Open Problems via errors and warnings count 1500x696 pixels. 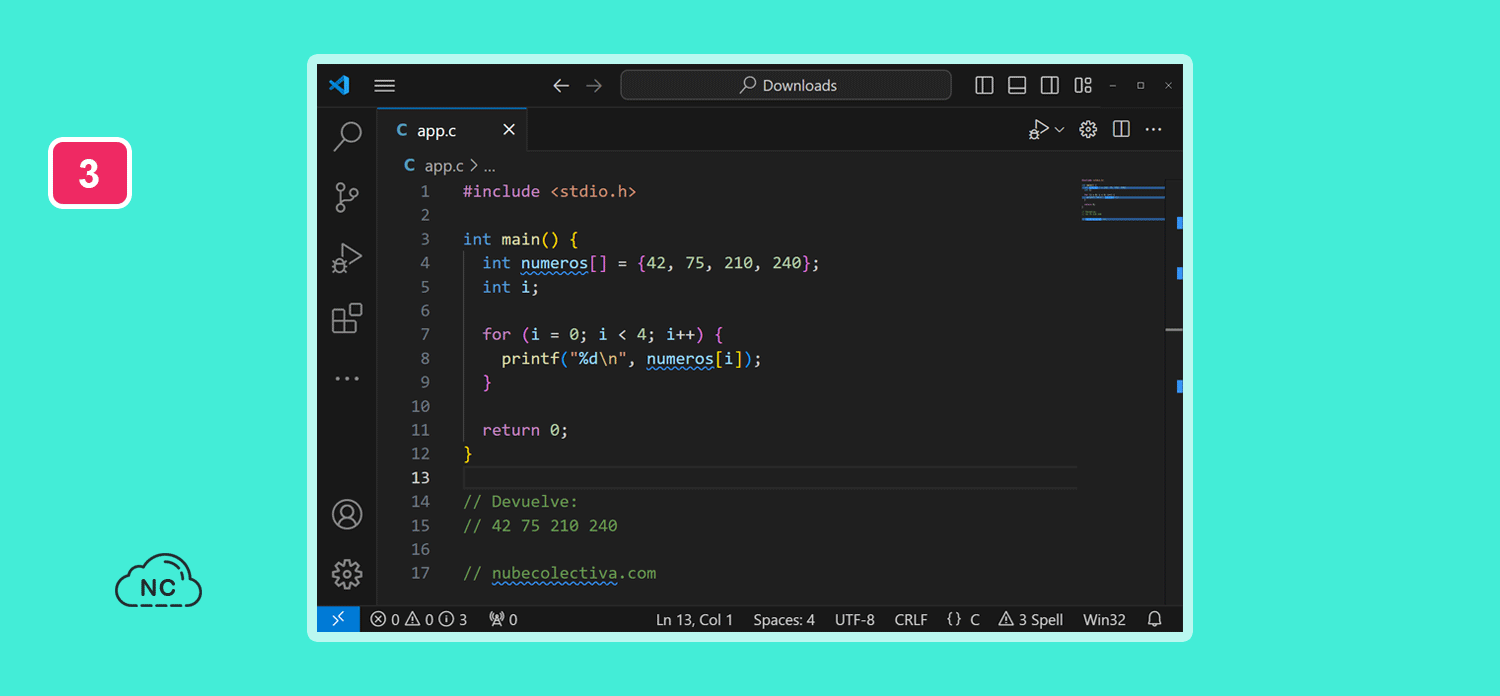(x=418, y=620)
